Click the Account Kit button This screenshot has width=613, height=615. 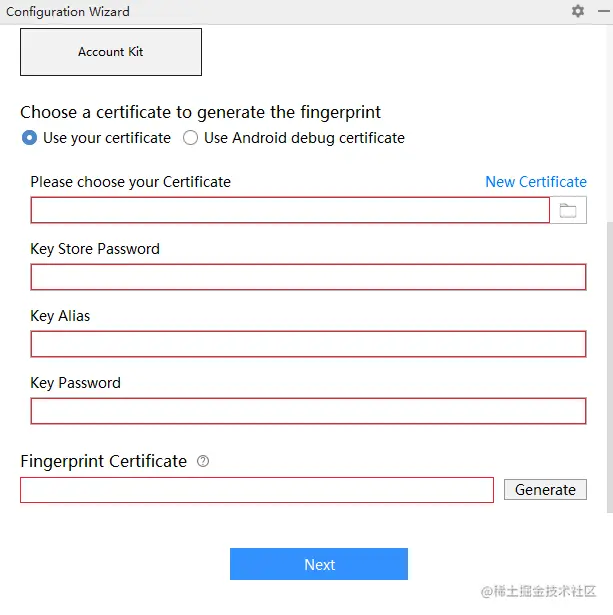coord(111,52)
